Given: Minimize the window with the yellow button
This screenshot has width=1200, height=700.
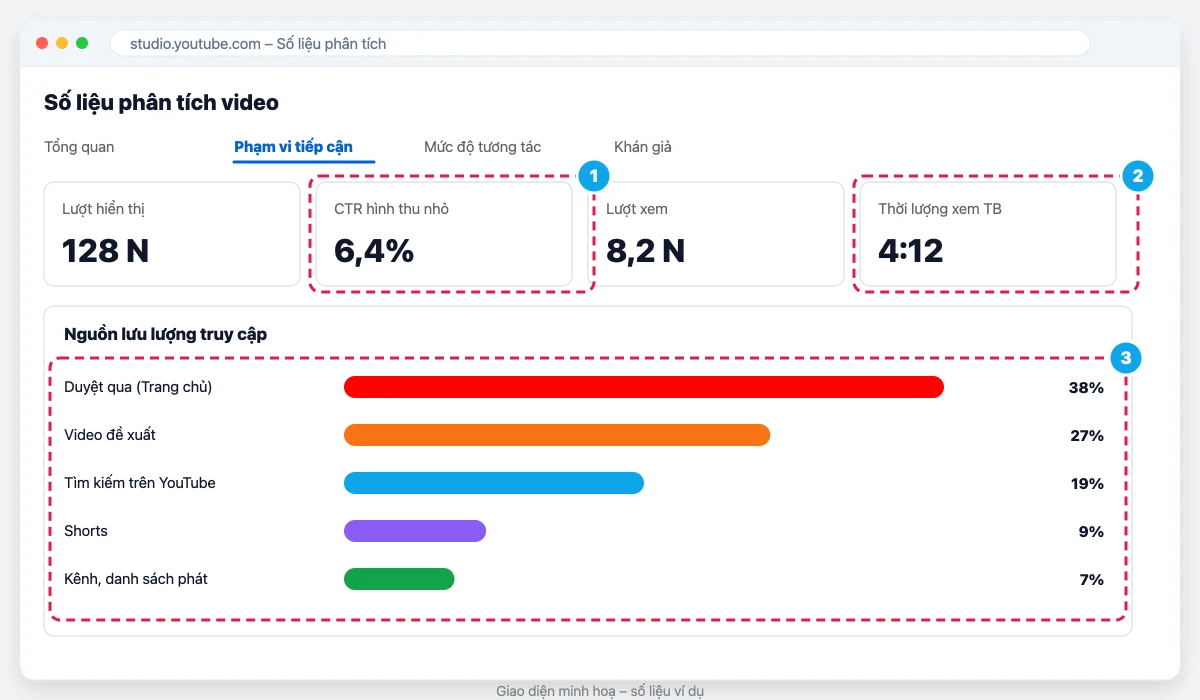Looking at the screenshot, I should 62,43.
